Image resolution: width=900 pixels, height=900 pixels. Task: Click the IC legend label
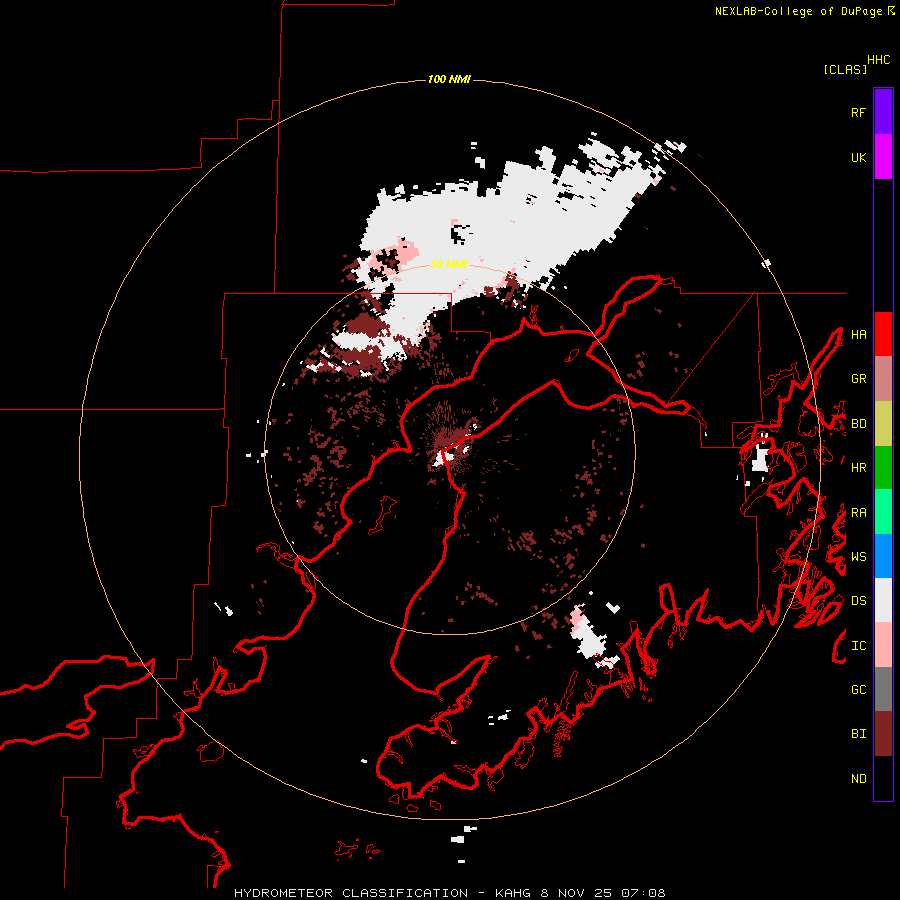[x=858, y=646]
